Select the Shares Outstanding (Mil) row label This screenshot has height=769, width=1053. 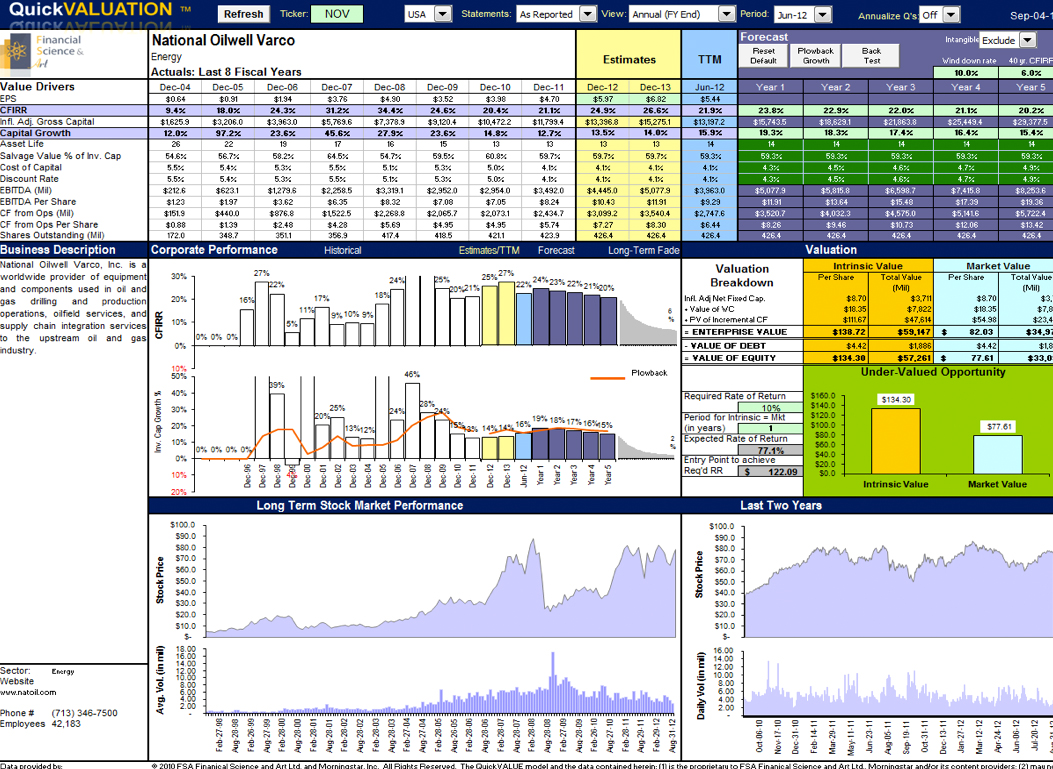pyautogui.click(x=52, y=235)
